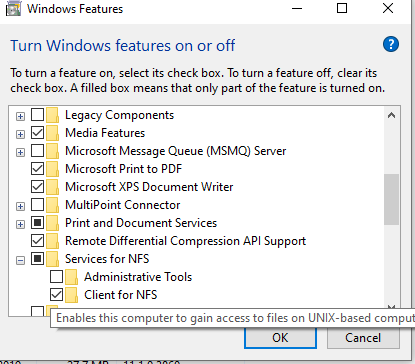
Task: Enable the Legacy Components checkbox
Action: (37, 115)
